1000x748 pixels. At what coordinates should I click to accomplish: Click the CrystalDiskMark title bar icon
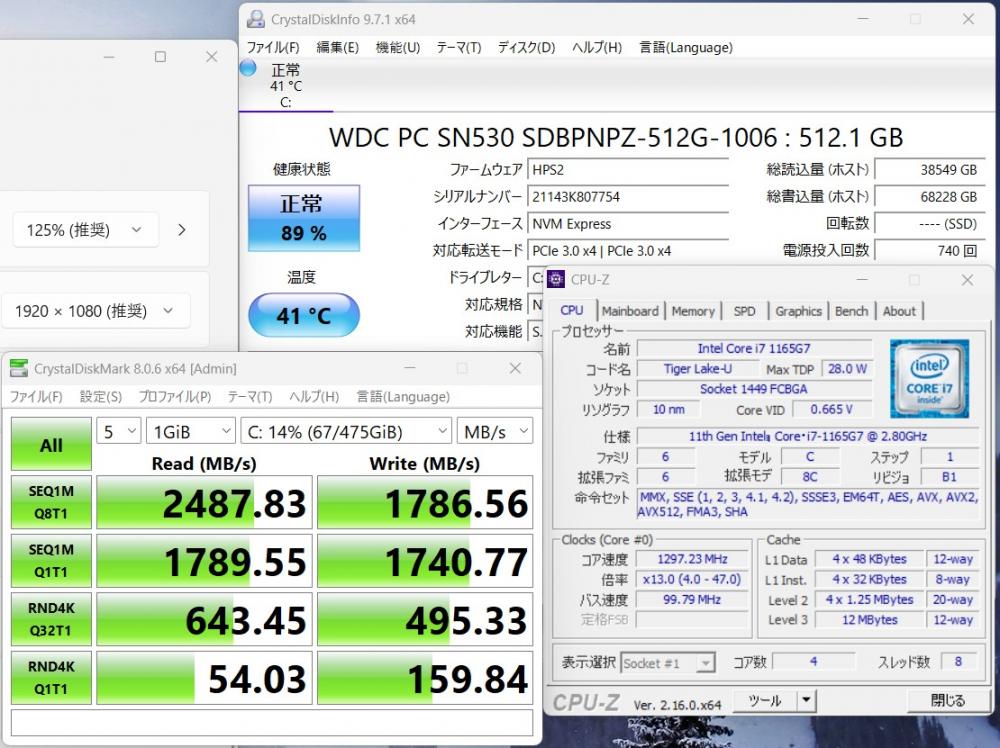click(19, 369)
